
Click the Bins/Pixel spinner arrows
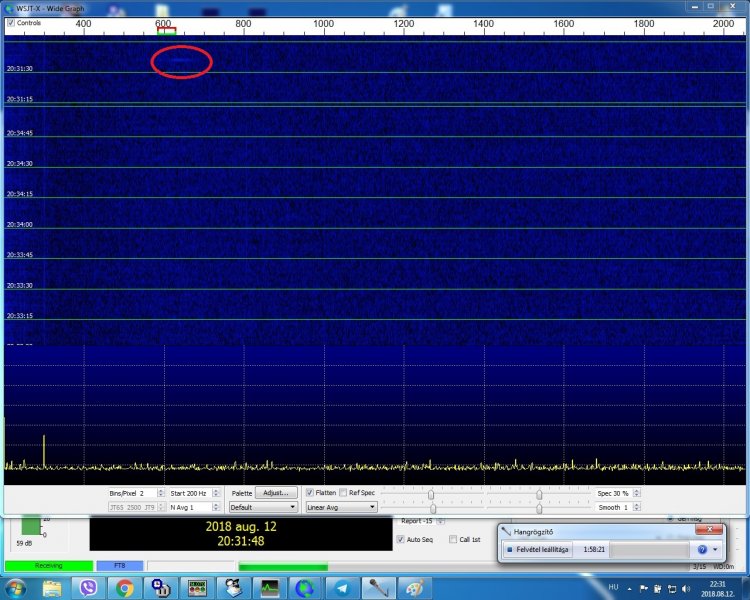(x=161, y=493)
